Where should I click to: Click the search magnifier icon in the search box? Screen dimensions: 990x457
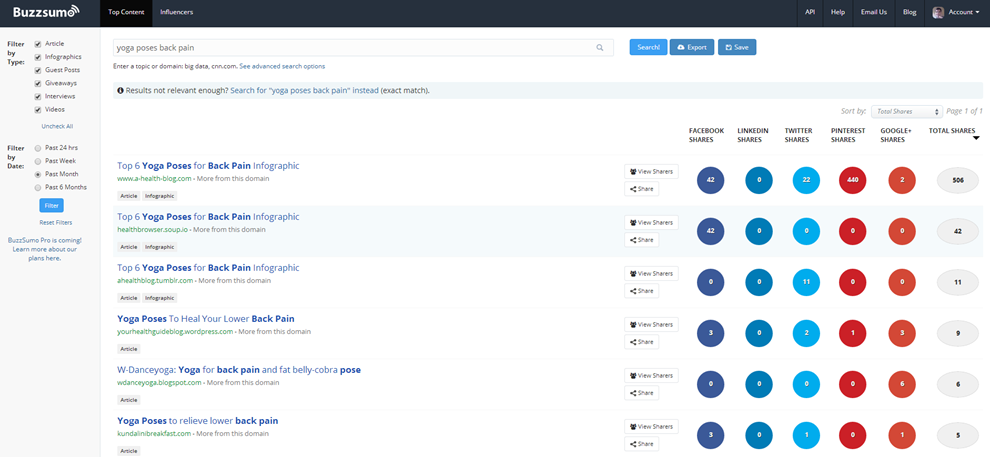600,47
